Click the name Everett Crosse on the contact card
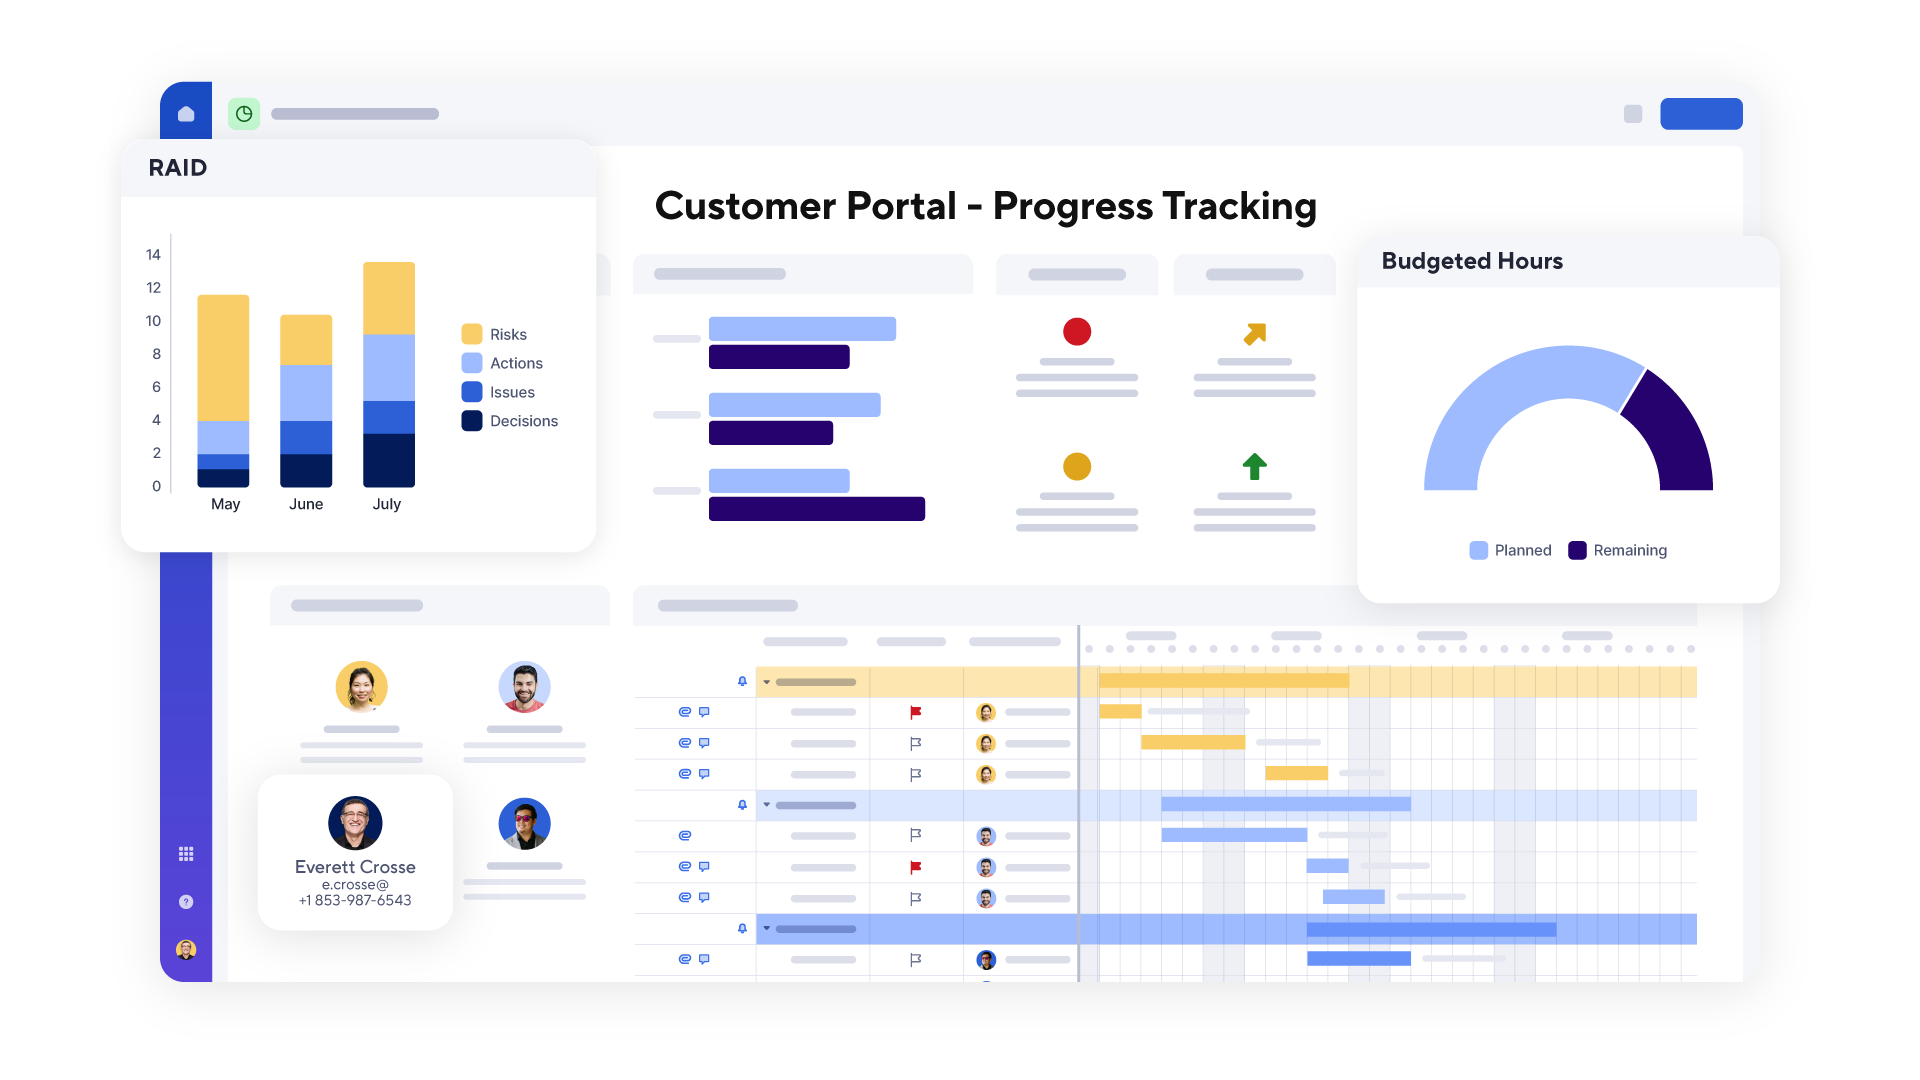The width and height of the screenshot is (1920, 1080). (355, 867)
